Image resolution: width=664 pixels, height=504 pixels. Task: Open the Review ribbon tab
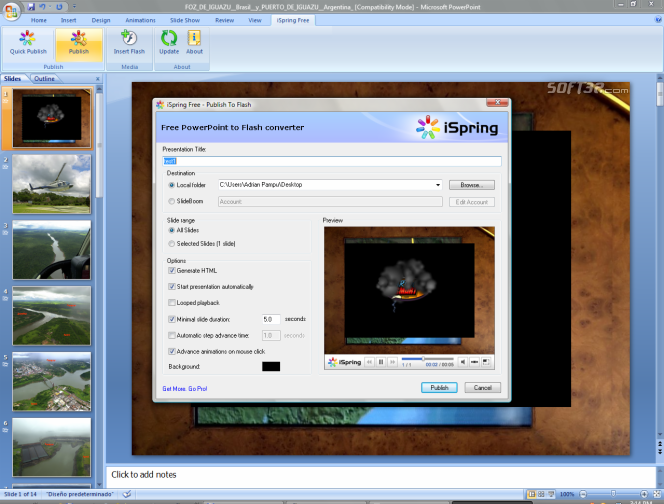(x=224, y=20)
